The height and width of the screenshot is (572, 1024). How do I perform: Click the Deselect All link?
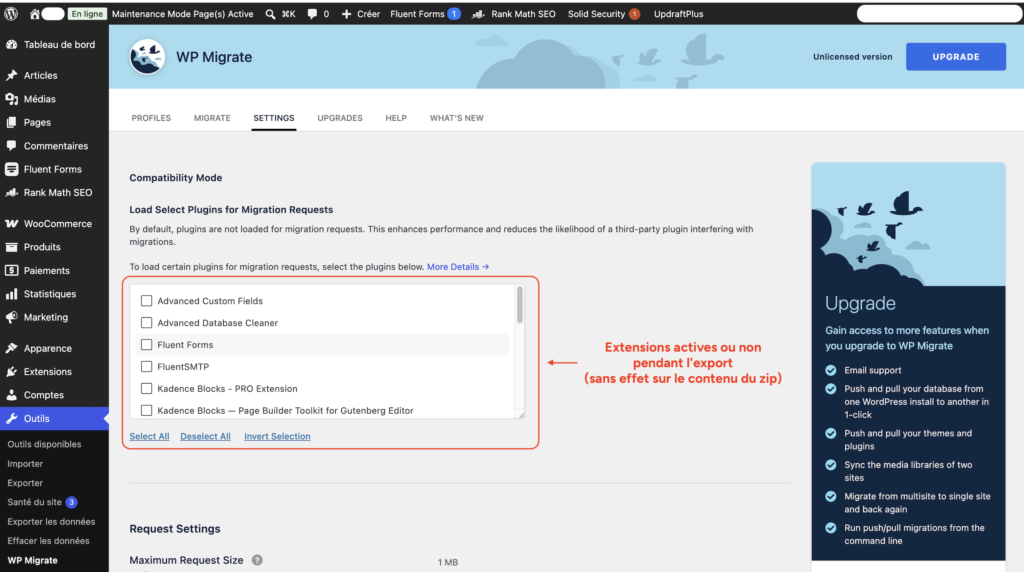[205, 436]
